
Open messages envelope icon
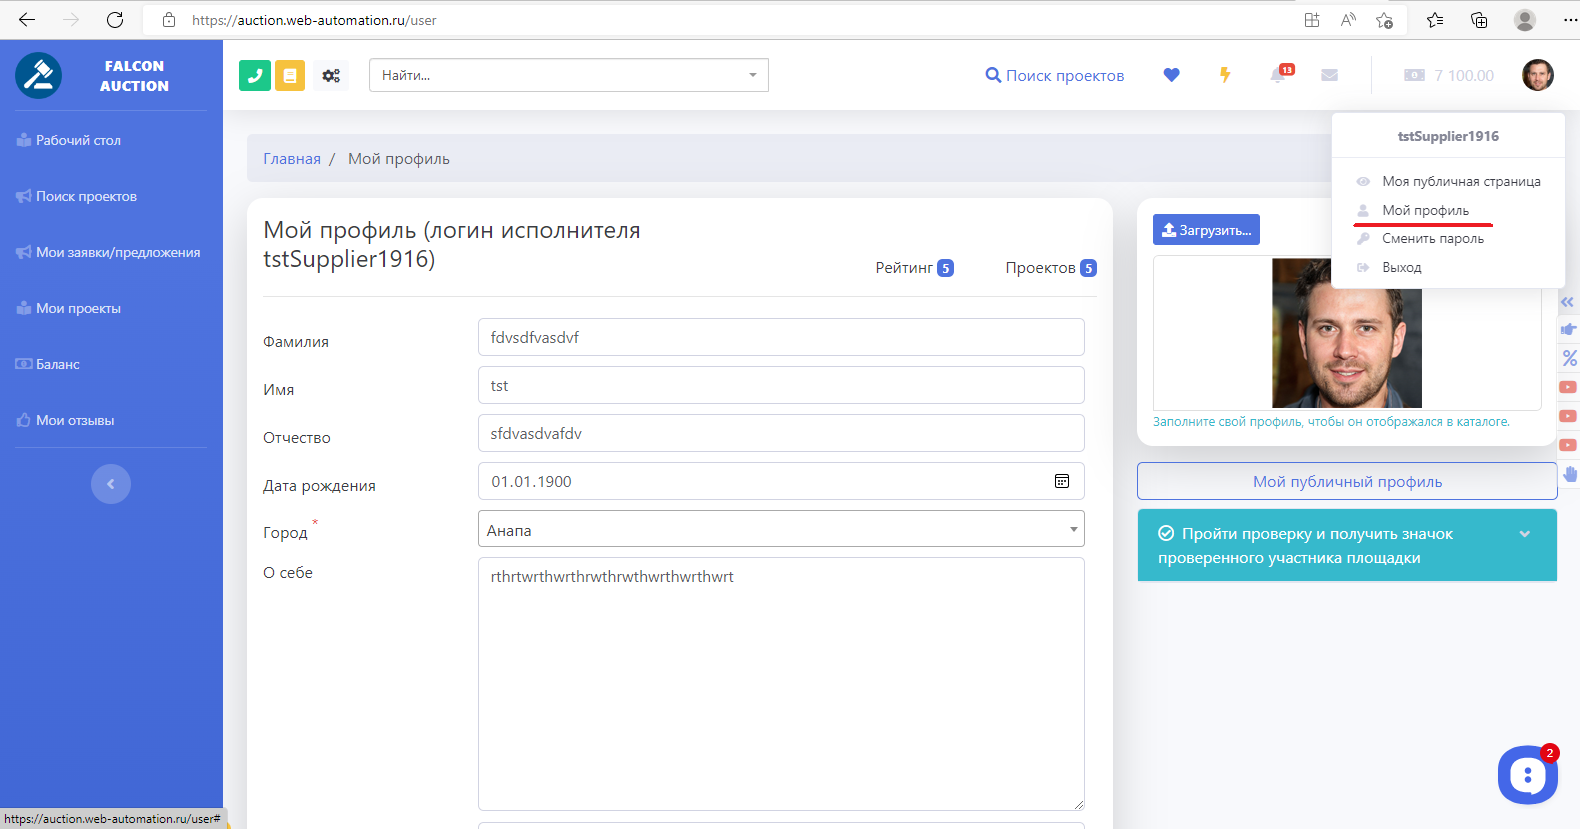pyautogui.click(x=1329, y=75)
